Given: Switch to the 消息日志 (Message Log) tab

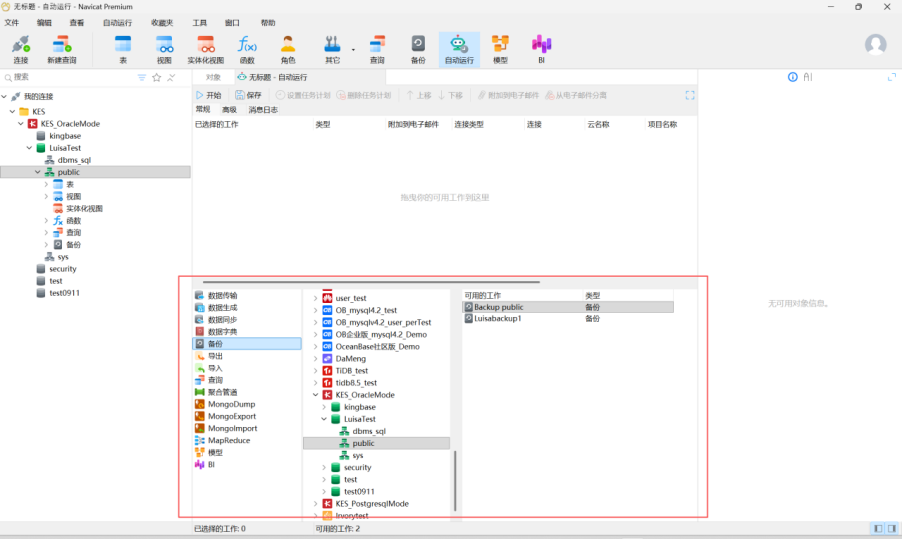Looking at the screenshot, I should 262,110.
